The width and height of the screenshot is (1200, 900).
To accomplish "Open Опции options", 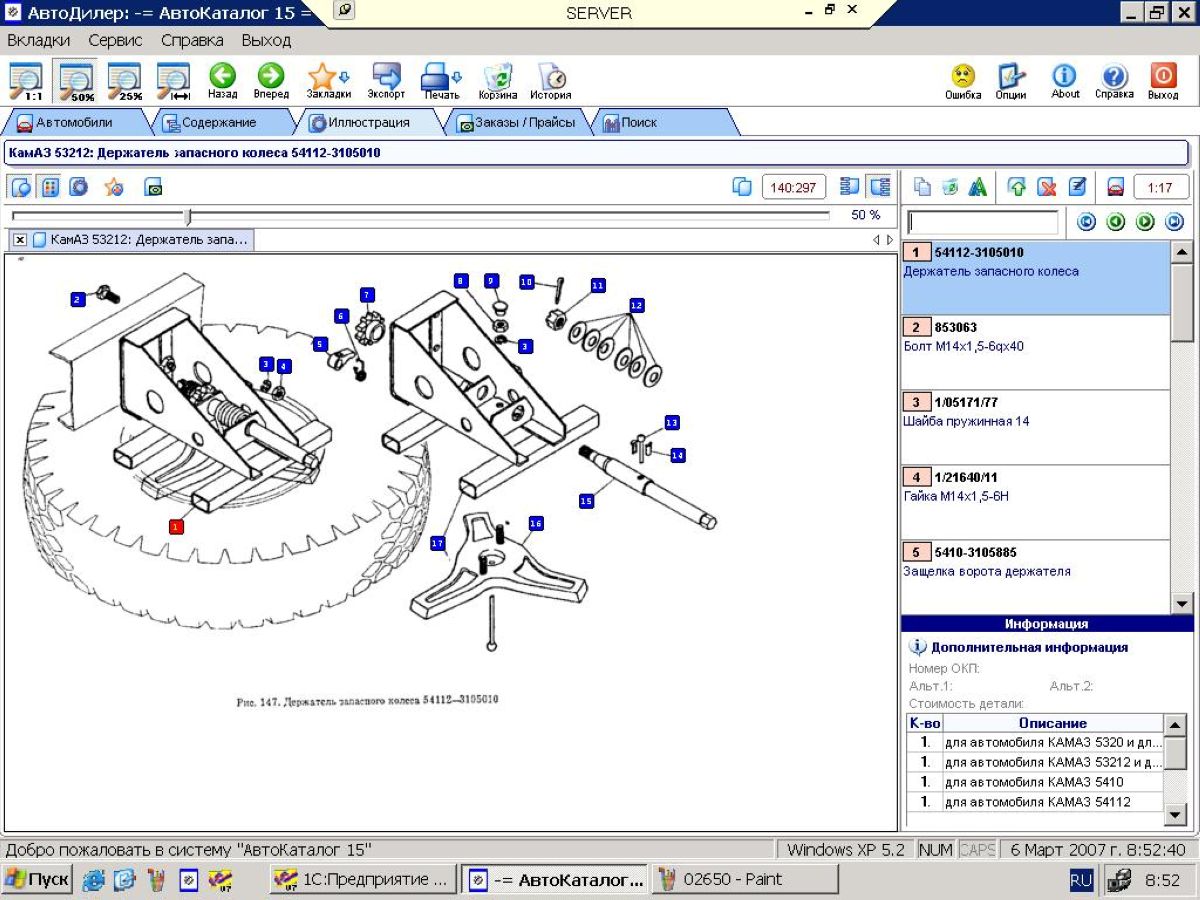I will click(x=1011, y=81).
